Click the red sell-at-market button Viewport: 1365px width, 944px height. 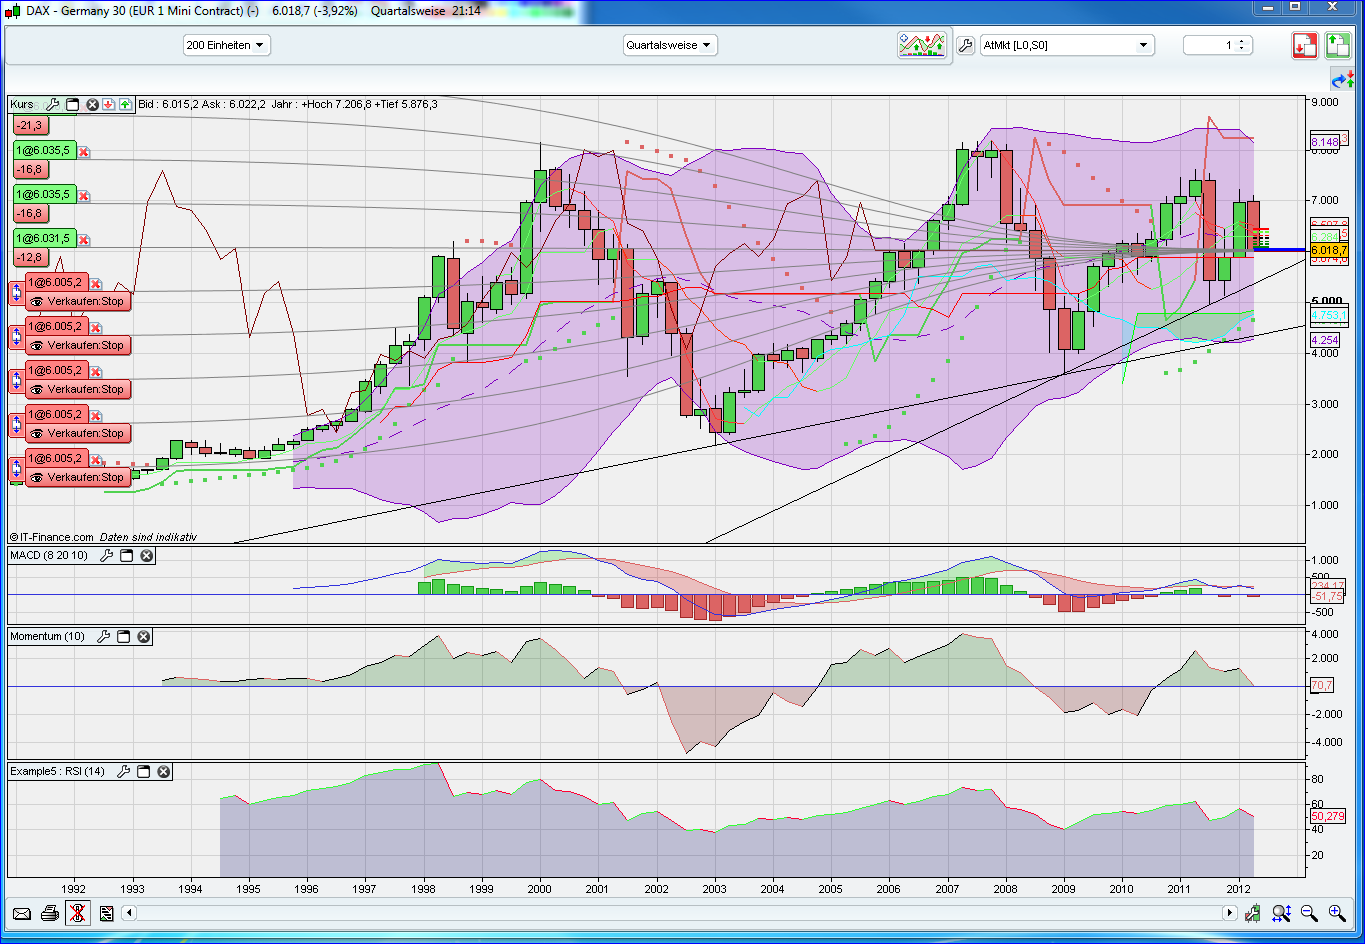click(x=1304, y=45)
